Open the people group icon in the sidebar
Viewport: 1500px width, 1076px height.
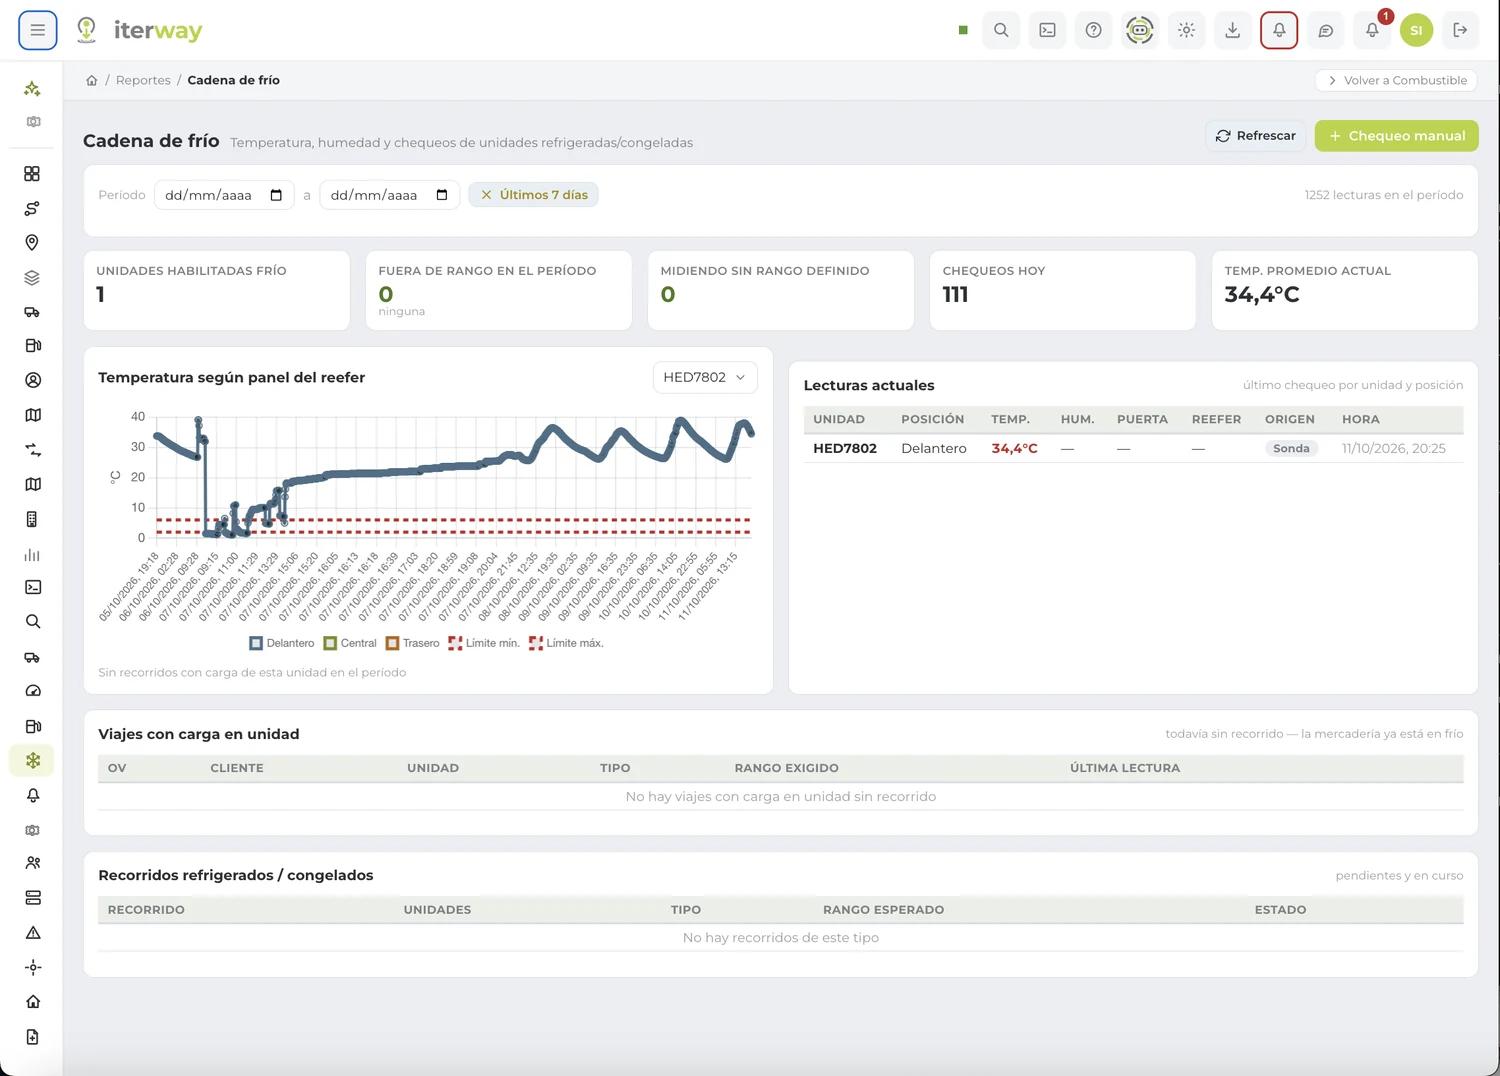[x=33, y=863]
